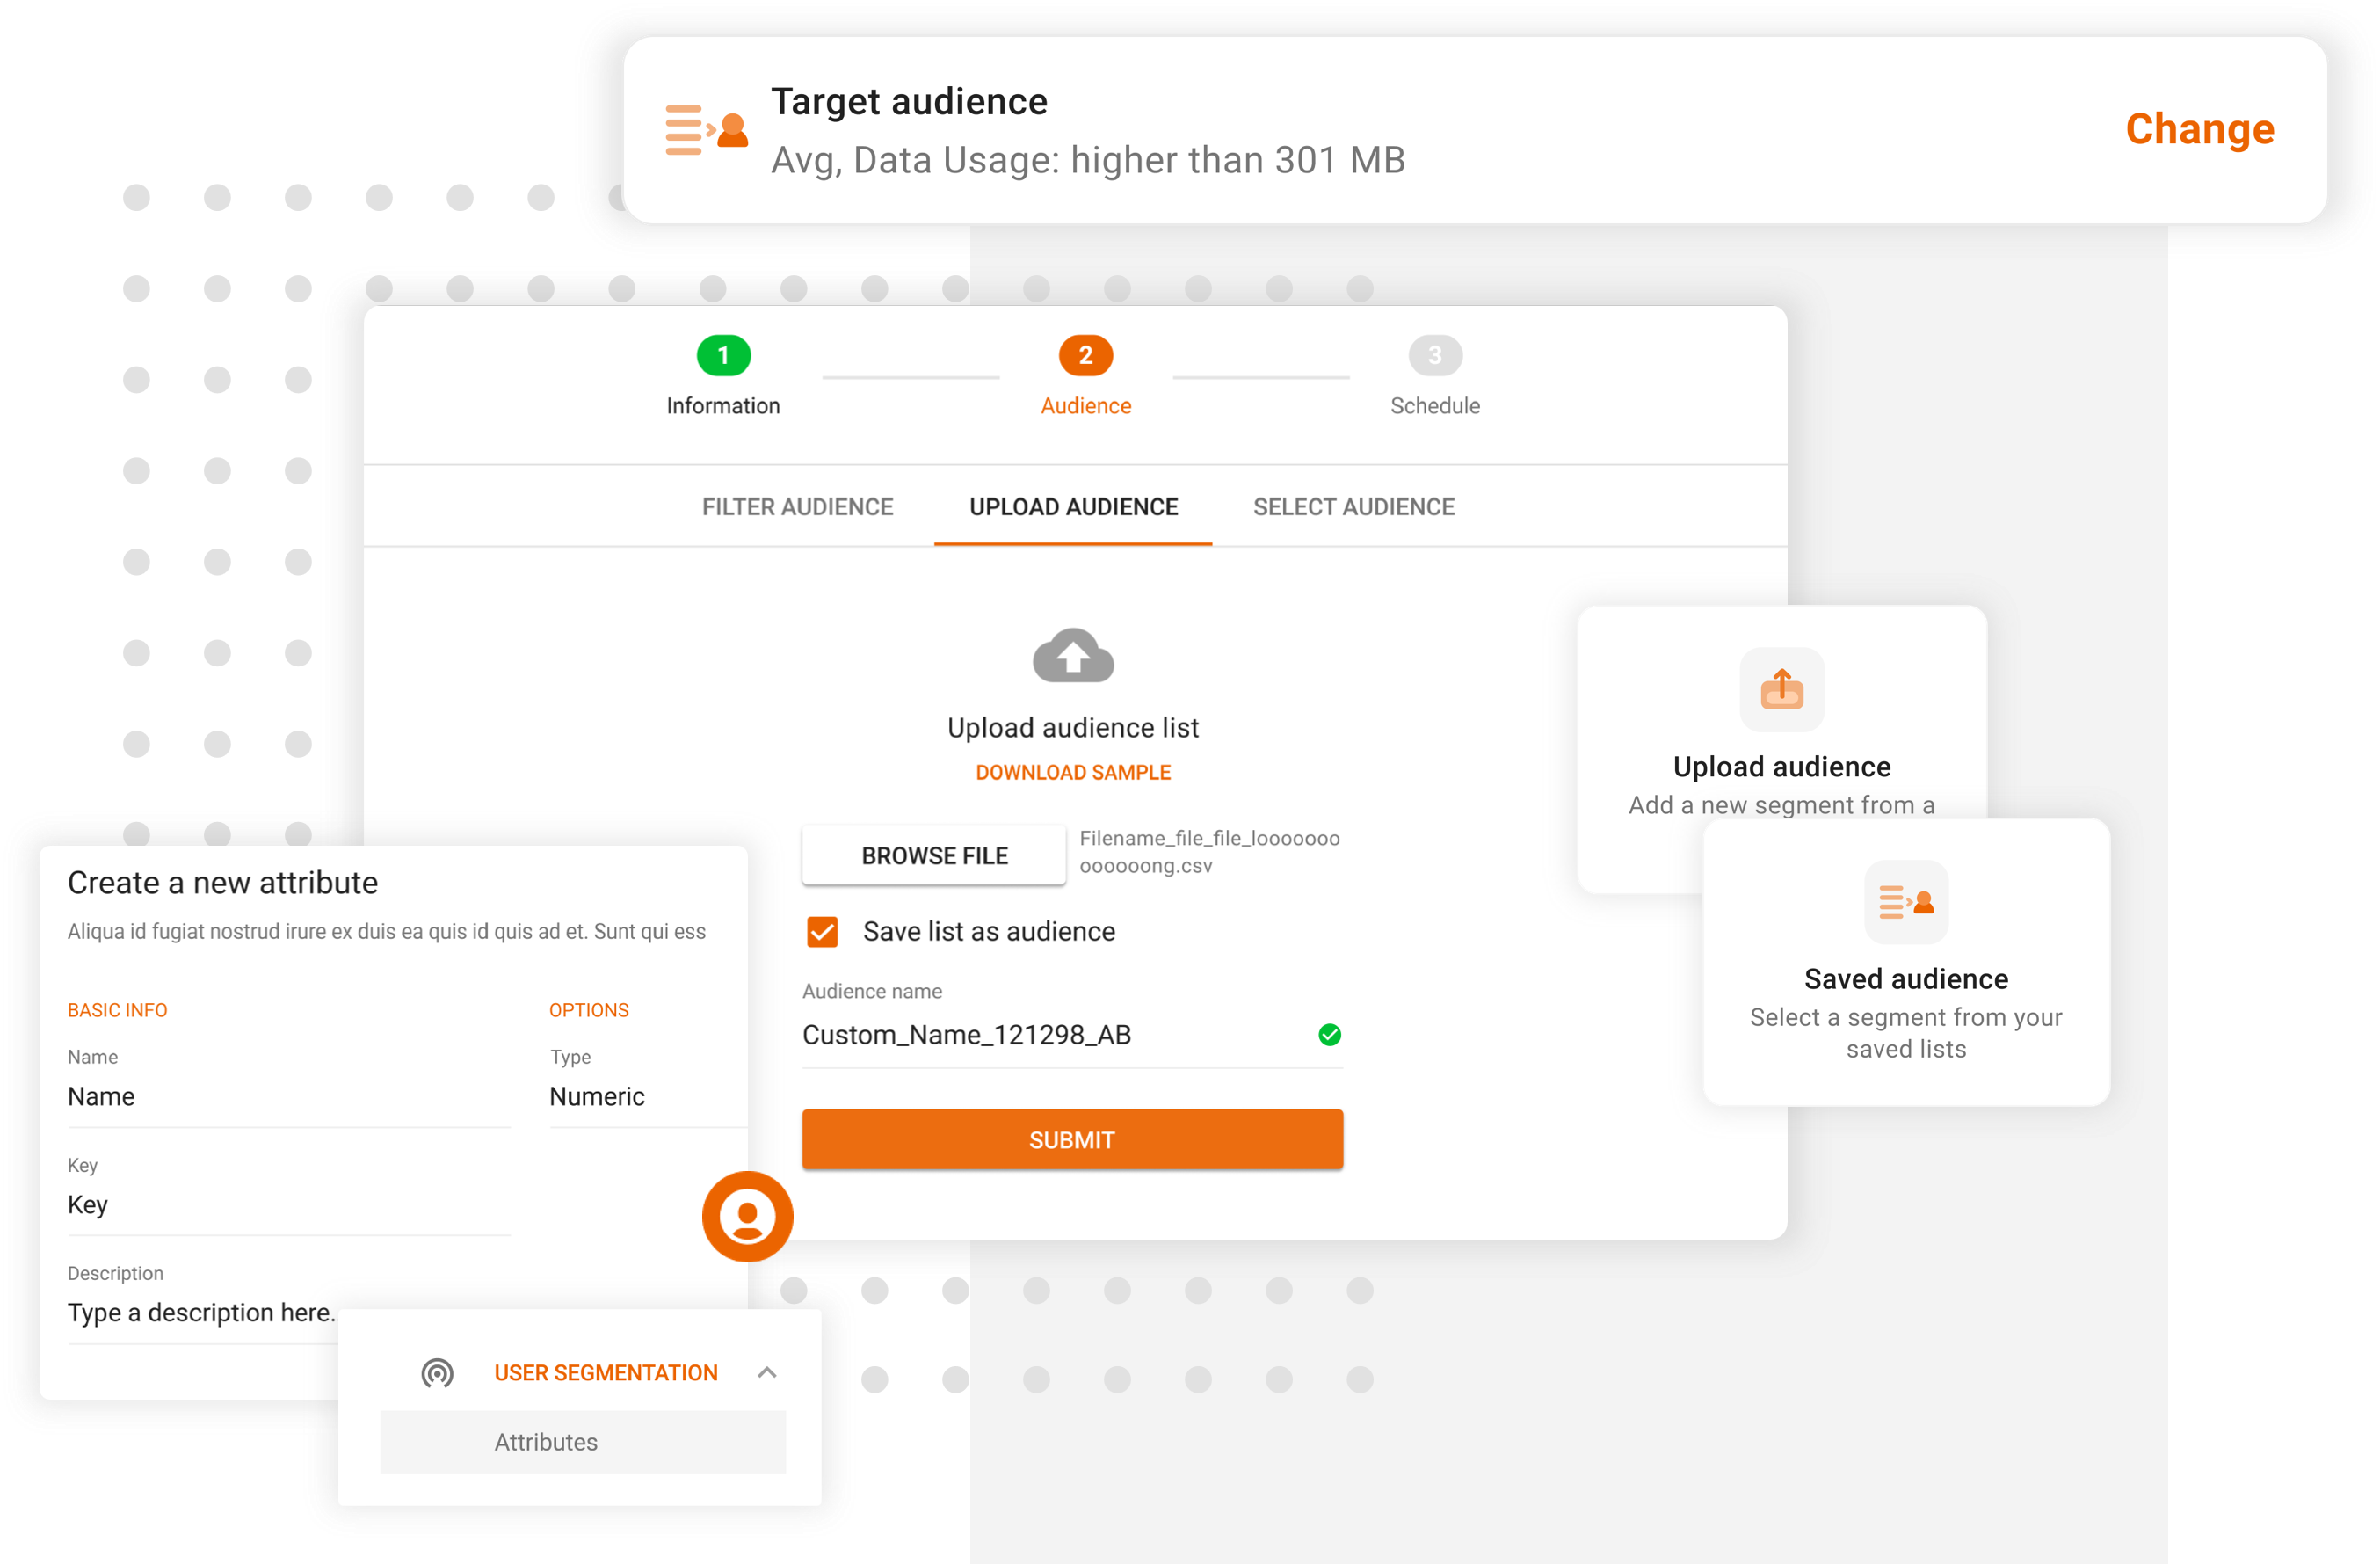Switch to the Select Audience tab
The image size is (2380, 1564).
(1353, 507)
